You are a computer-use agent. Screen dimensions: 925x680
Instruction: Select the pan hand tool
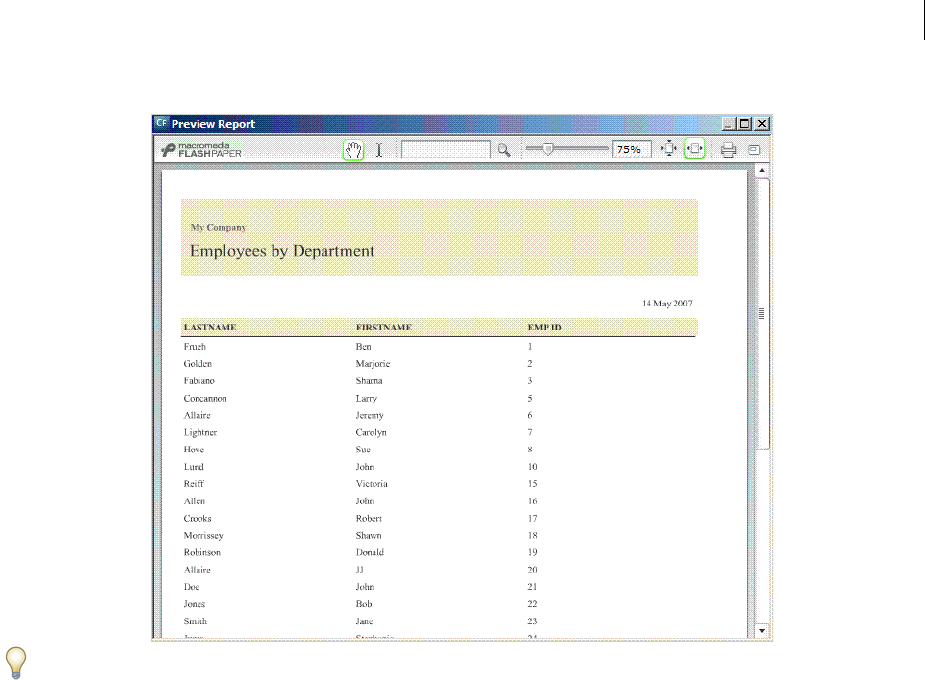pyautogui.click(x=353, y=150)
